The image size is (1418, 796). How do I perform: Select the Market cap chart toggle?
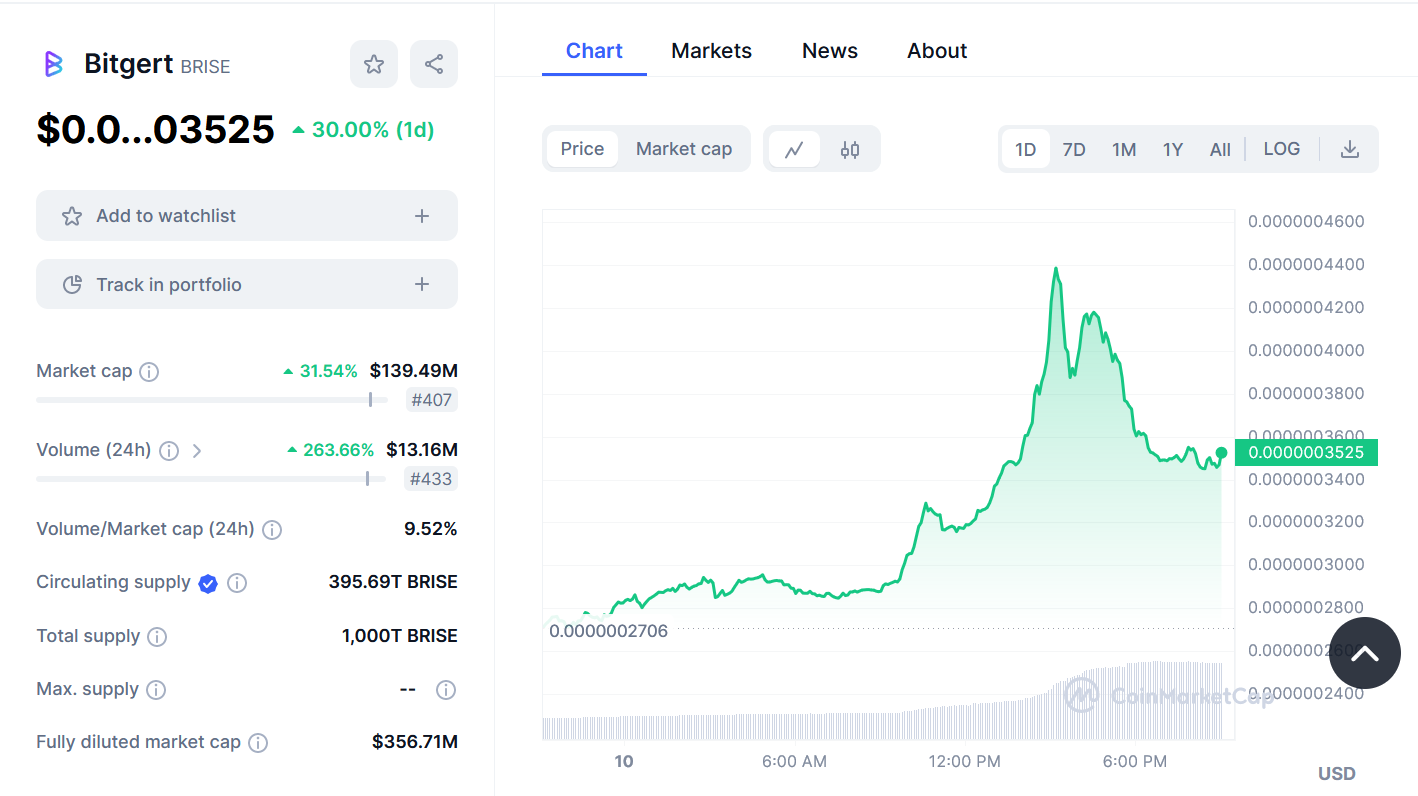(684, 149)
